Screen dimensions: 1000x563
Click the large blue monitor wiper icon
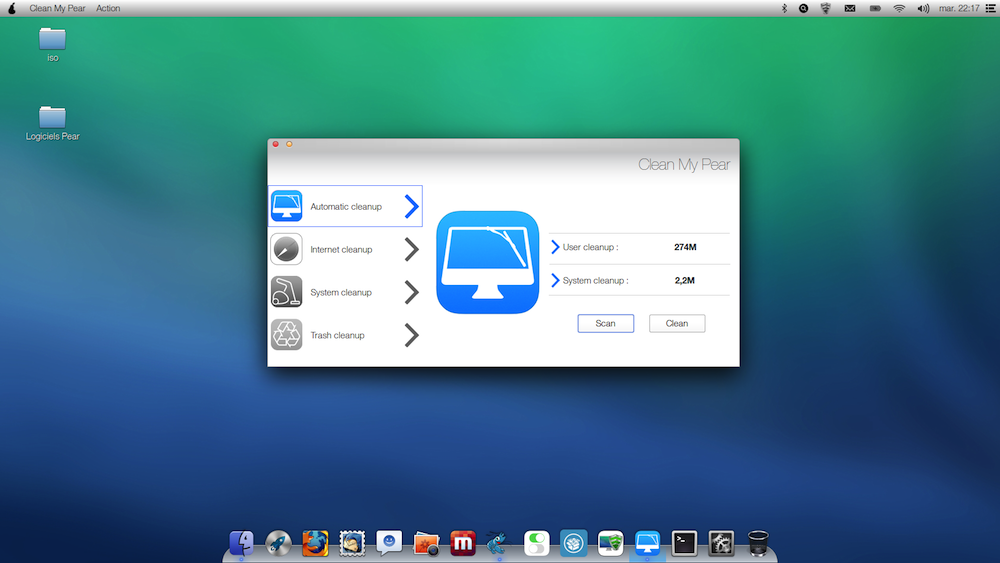[x=487, y=262]
